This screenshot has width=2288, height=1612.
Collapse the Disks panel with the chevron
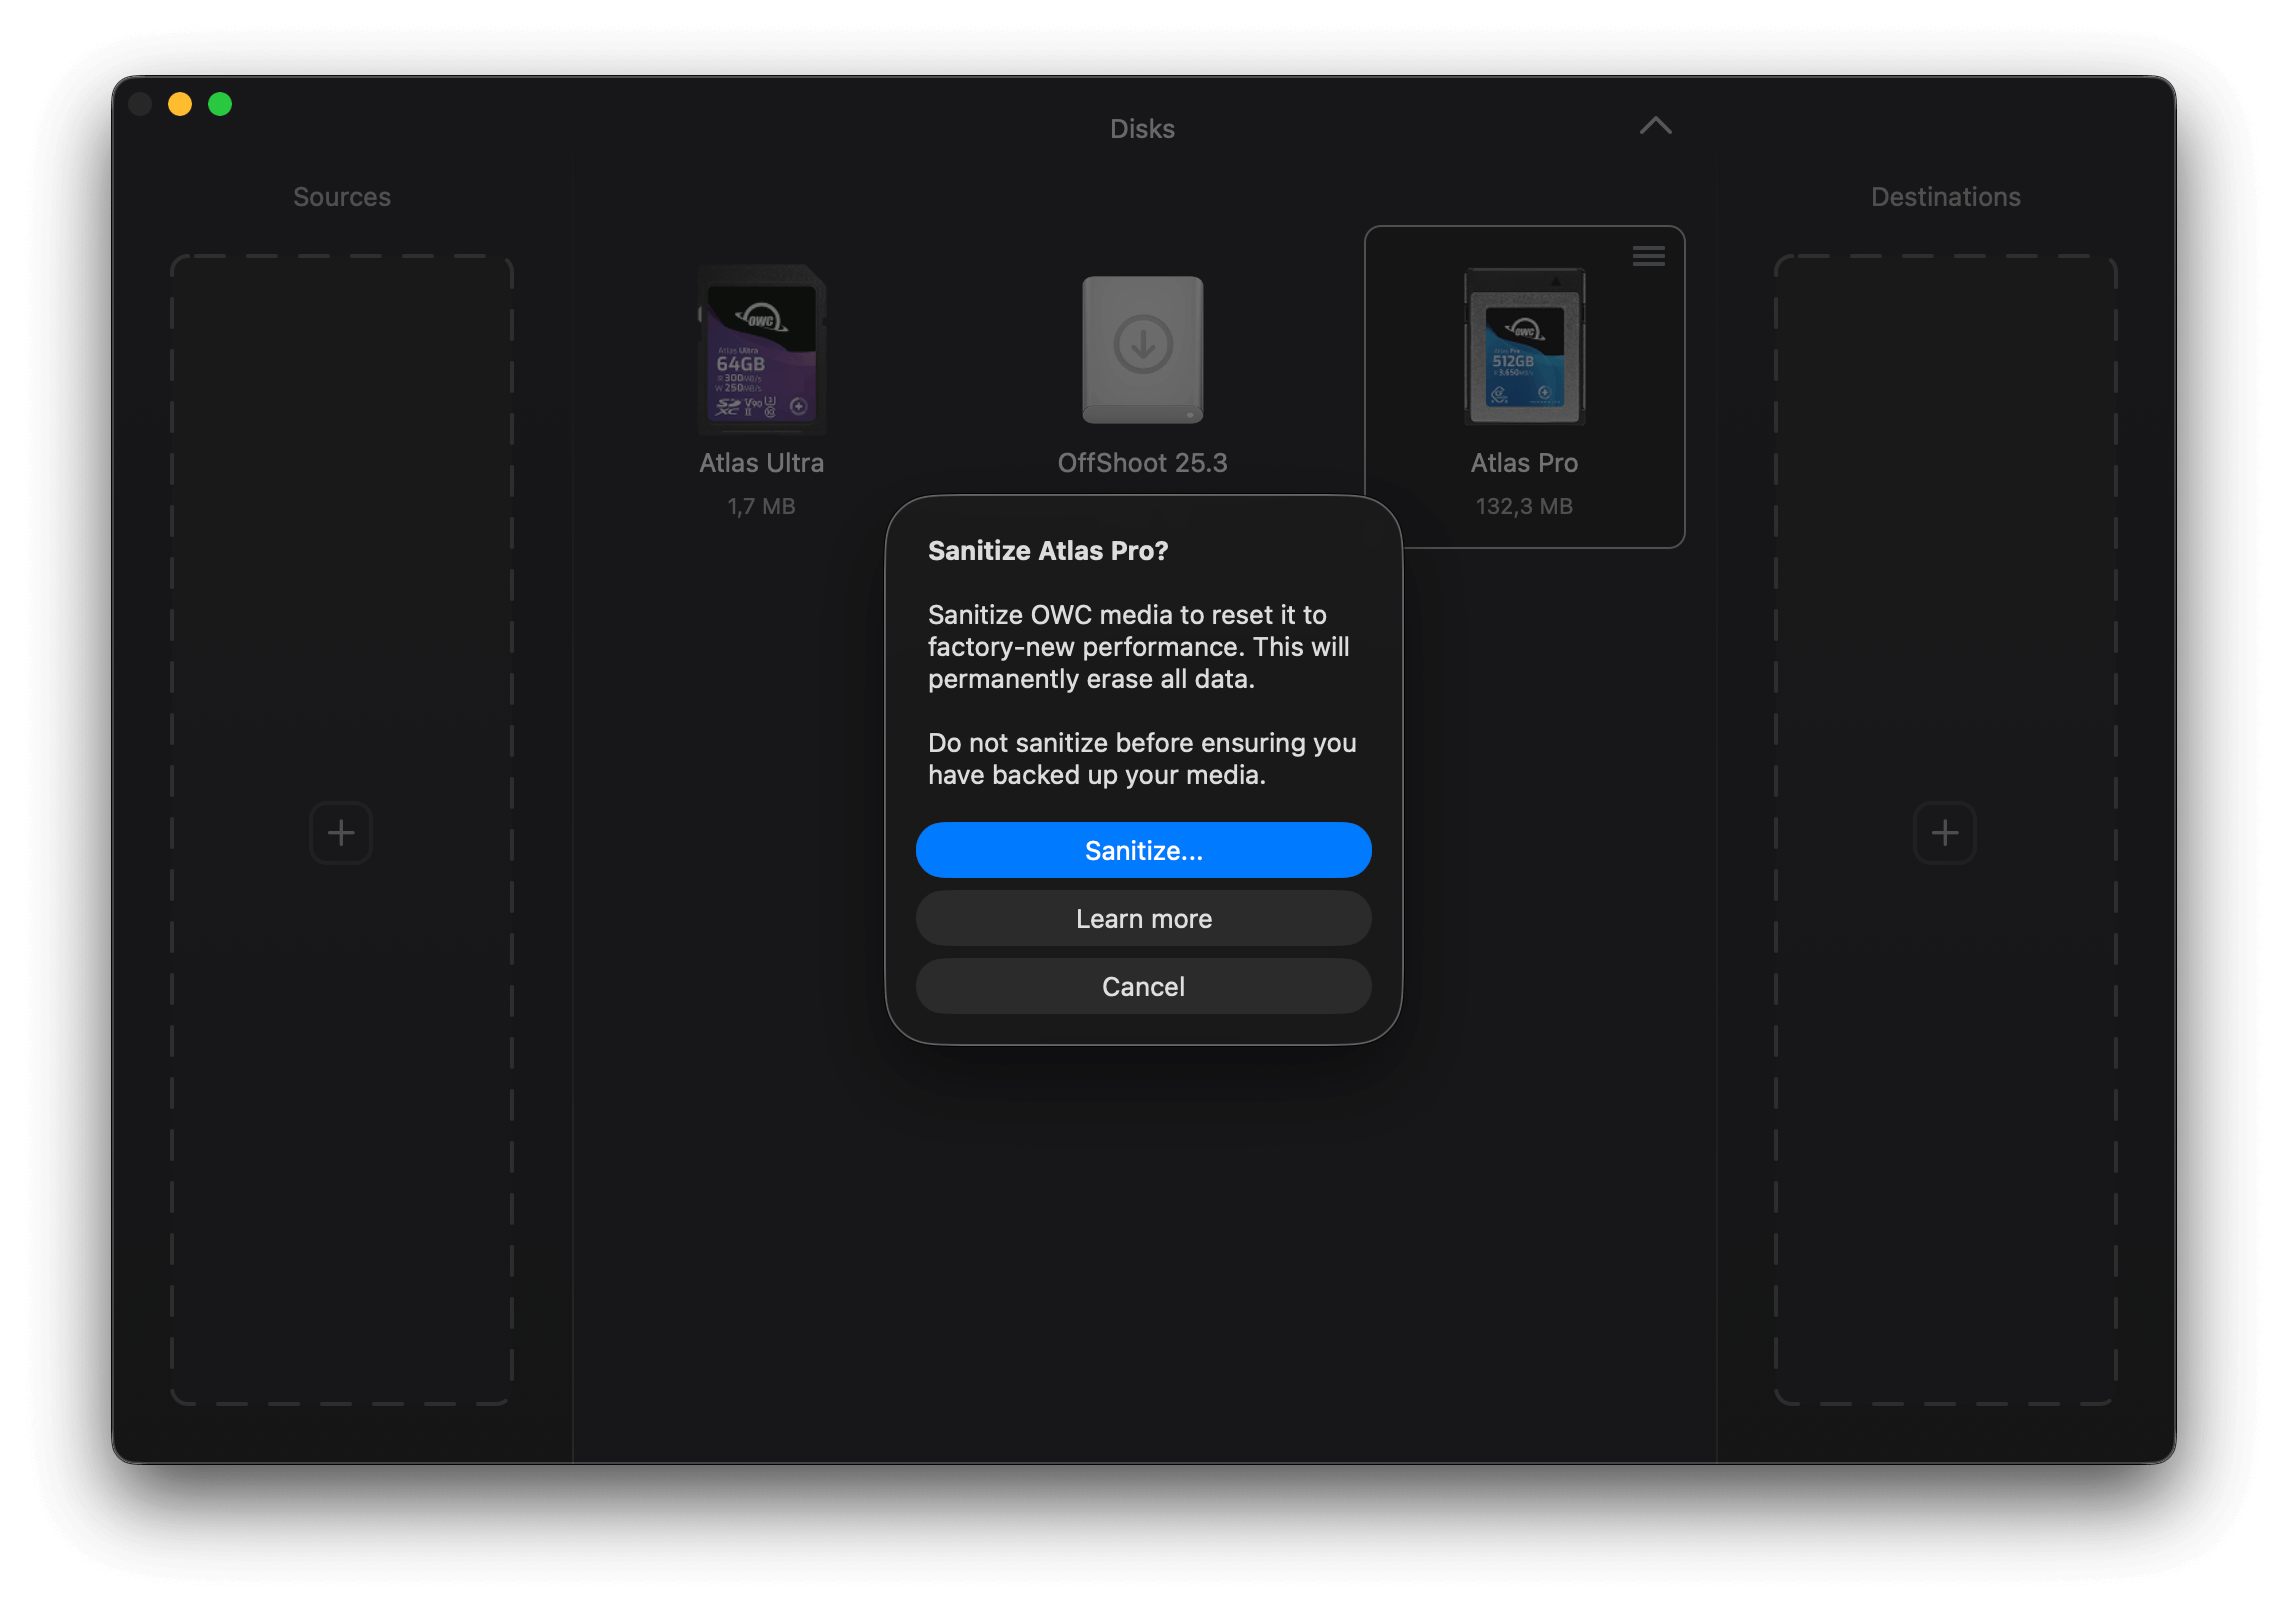pos(1656,126)
